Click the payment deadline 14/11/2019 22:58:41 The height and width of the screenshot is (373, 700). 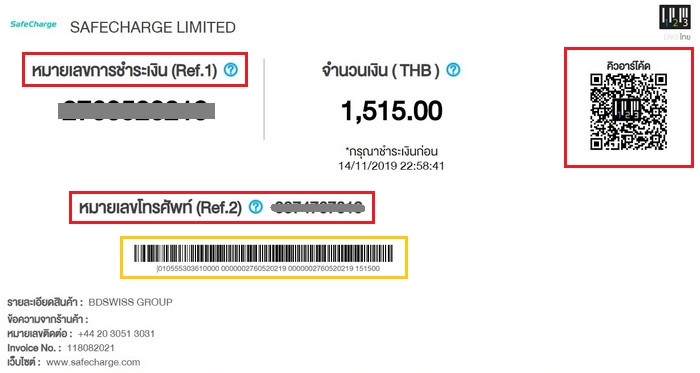391,166
